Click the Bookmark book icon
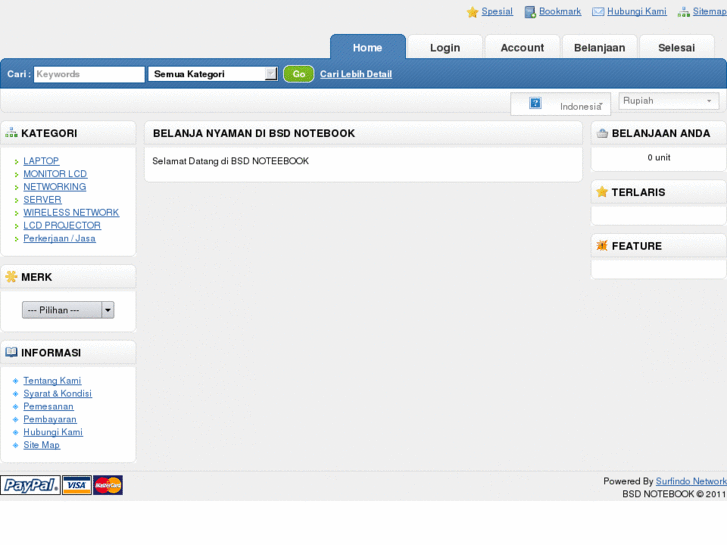This screenshot has height=545, width=727. tap(530, 12)
